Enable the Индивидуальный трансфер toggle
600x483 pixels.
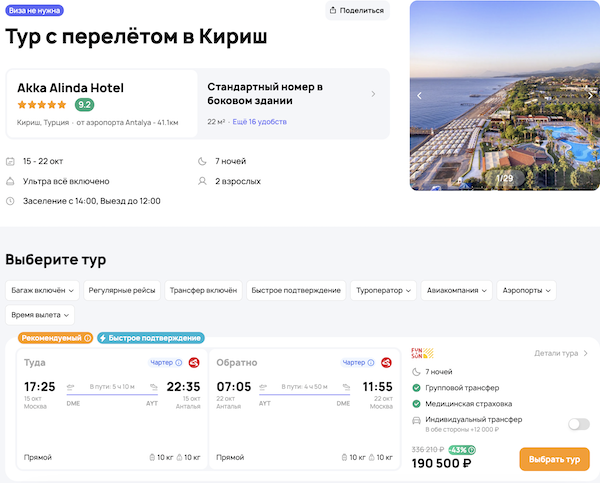coord(578,424)
